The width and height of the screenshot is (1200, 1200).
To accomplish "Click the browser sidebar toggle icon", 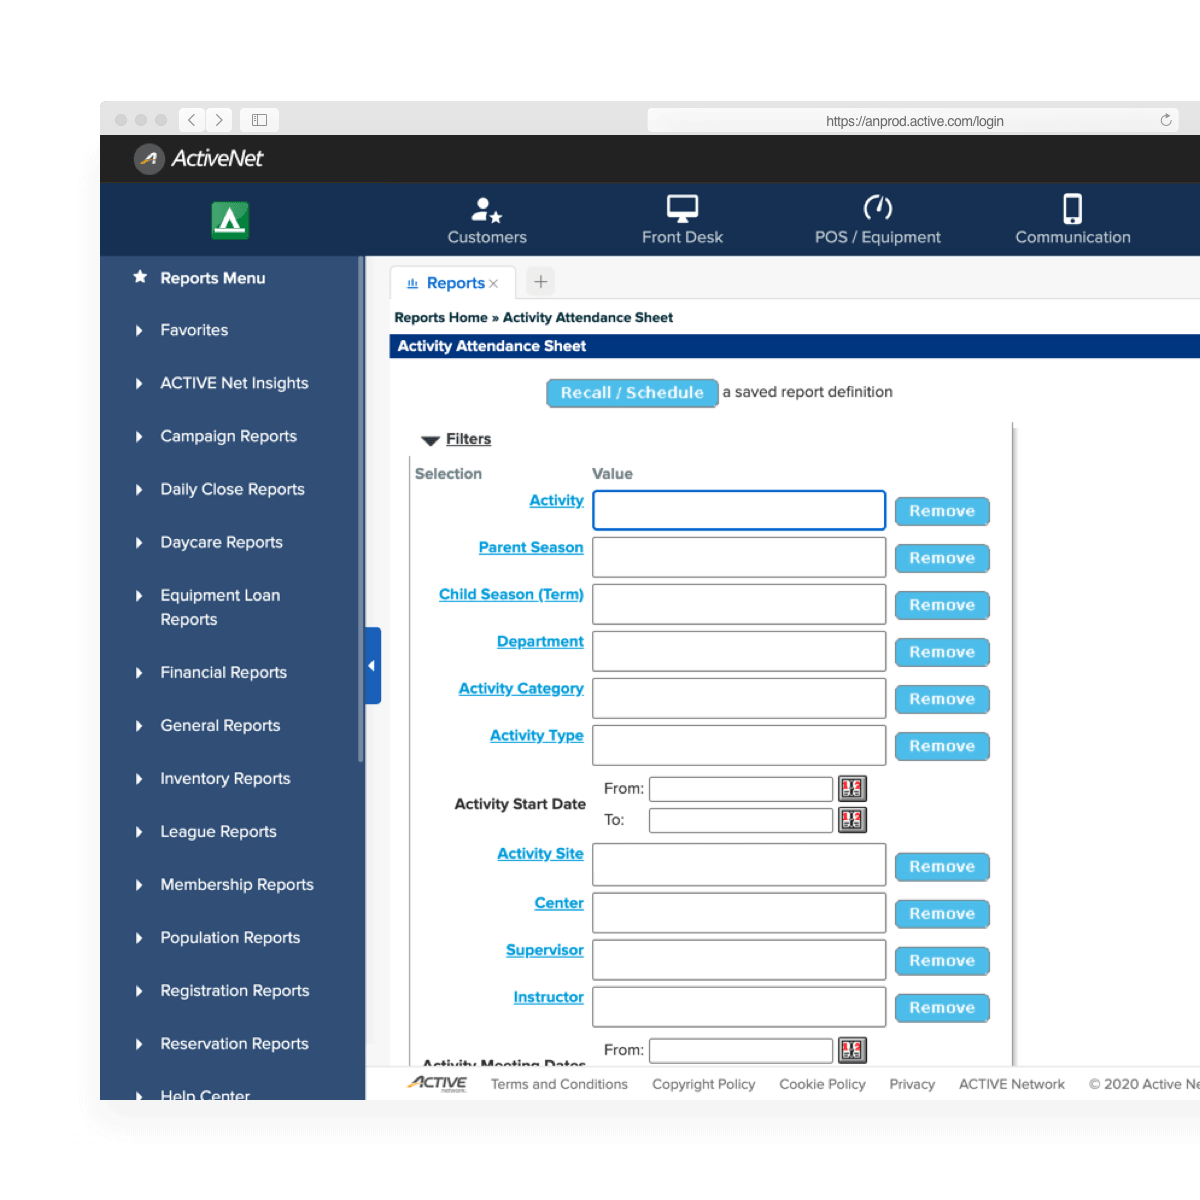I will click(259, 120).
